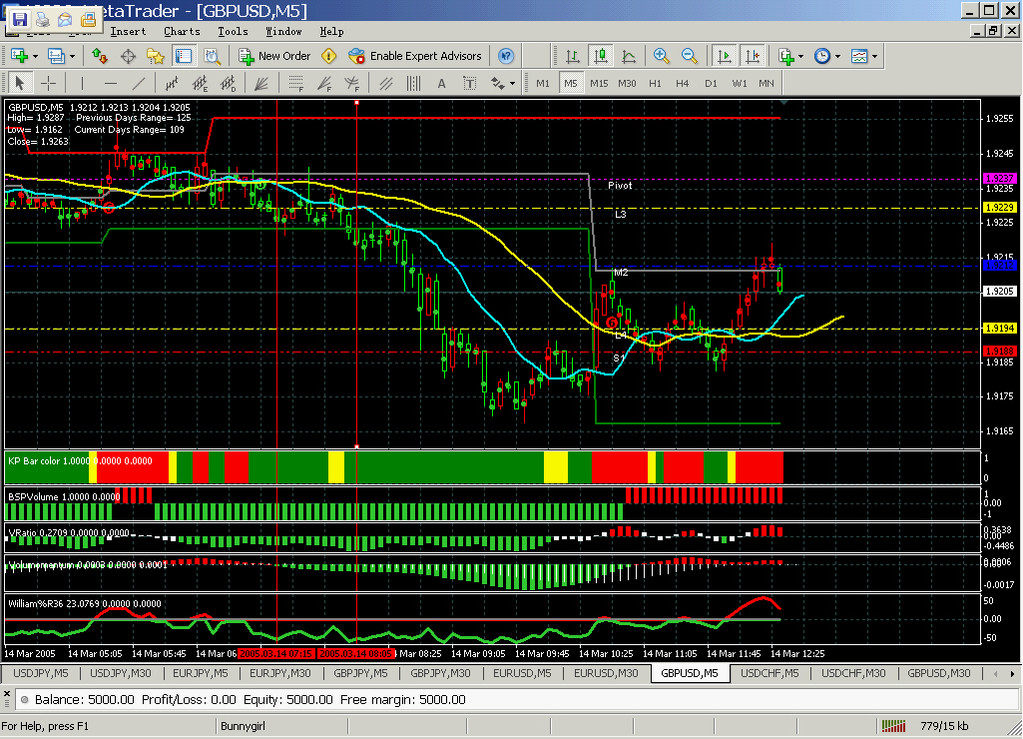The image size is (1023, 739).
Task: Click the Zoom Out magnifier
Action: click(690, 56)
